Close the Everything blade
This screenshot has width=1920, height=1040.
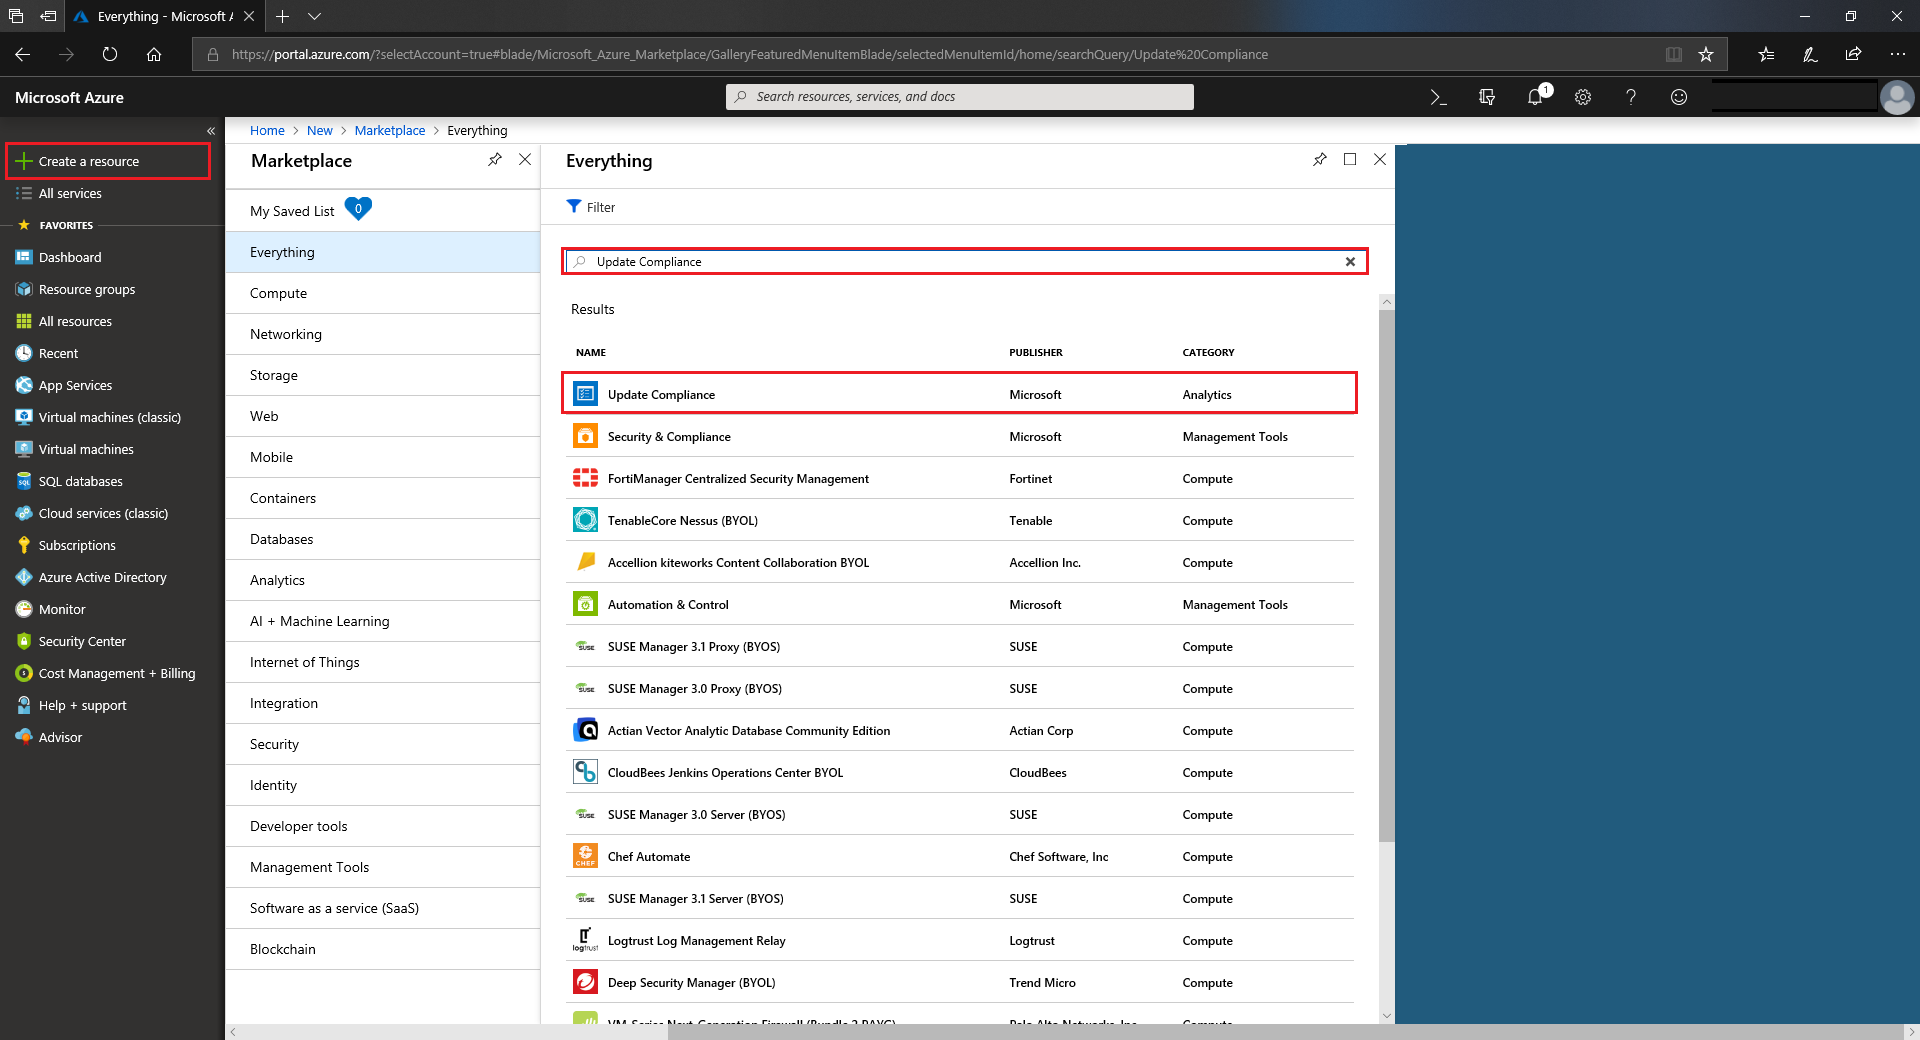1380,160
